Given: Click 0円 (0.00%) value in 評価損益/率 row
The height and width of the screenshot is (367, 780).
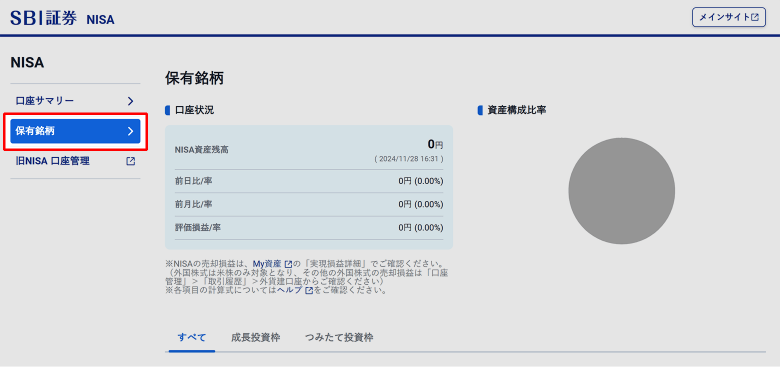Looking at the screenshot, I should (x=421, y=228).
